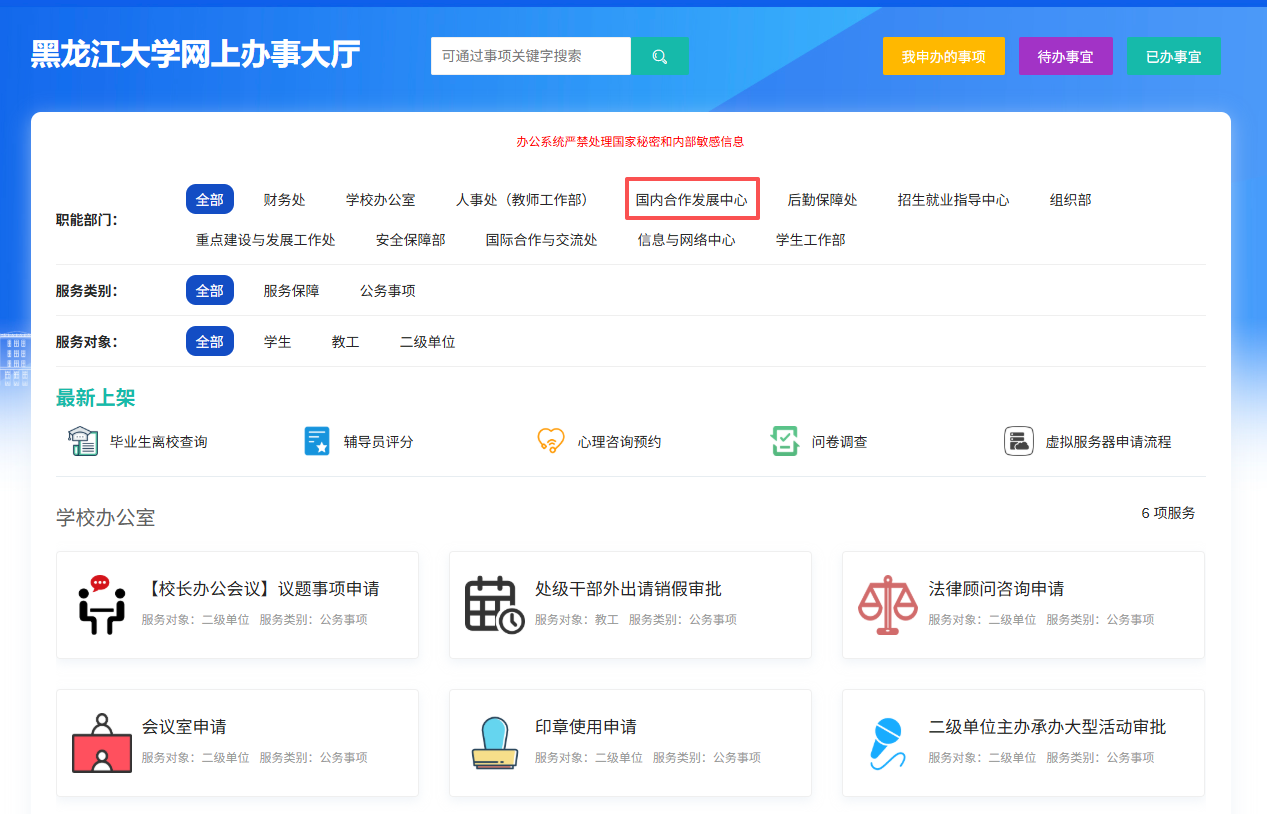The width and height of the screenshot is (1267, 814).
Task: Select 教工 under service target filter
Action: (x=345, y=342)
